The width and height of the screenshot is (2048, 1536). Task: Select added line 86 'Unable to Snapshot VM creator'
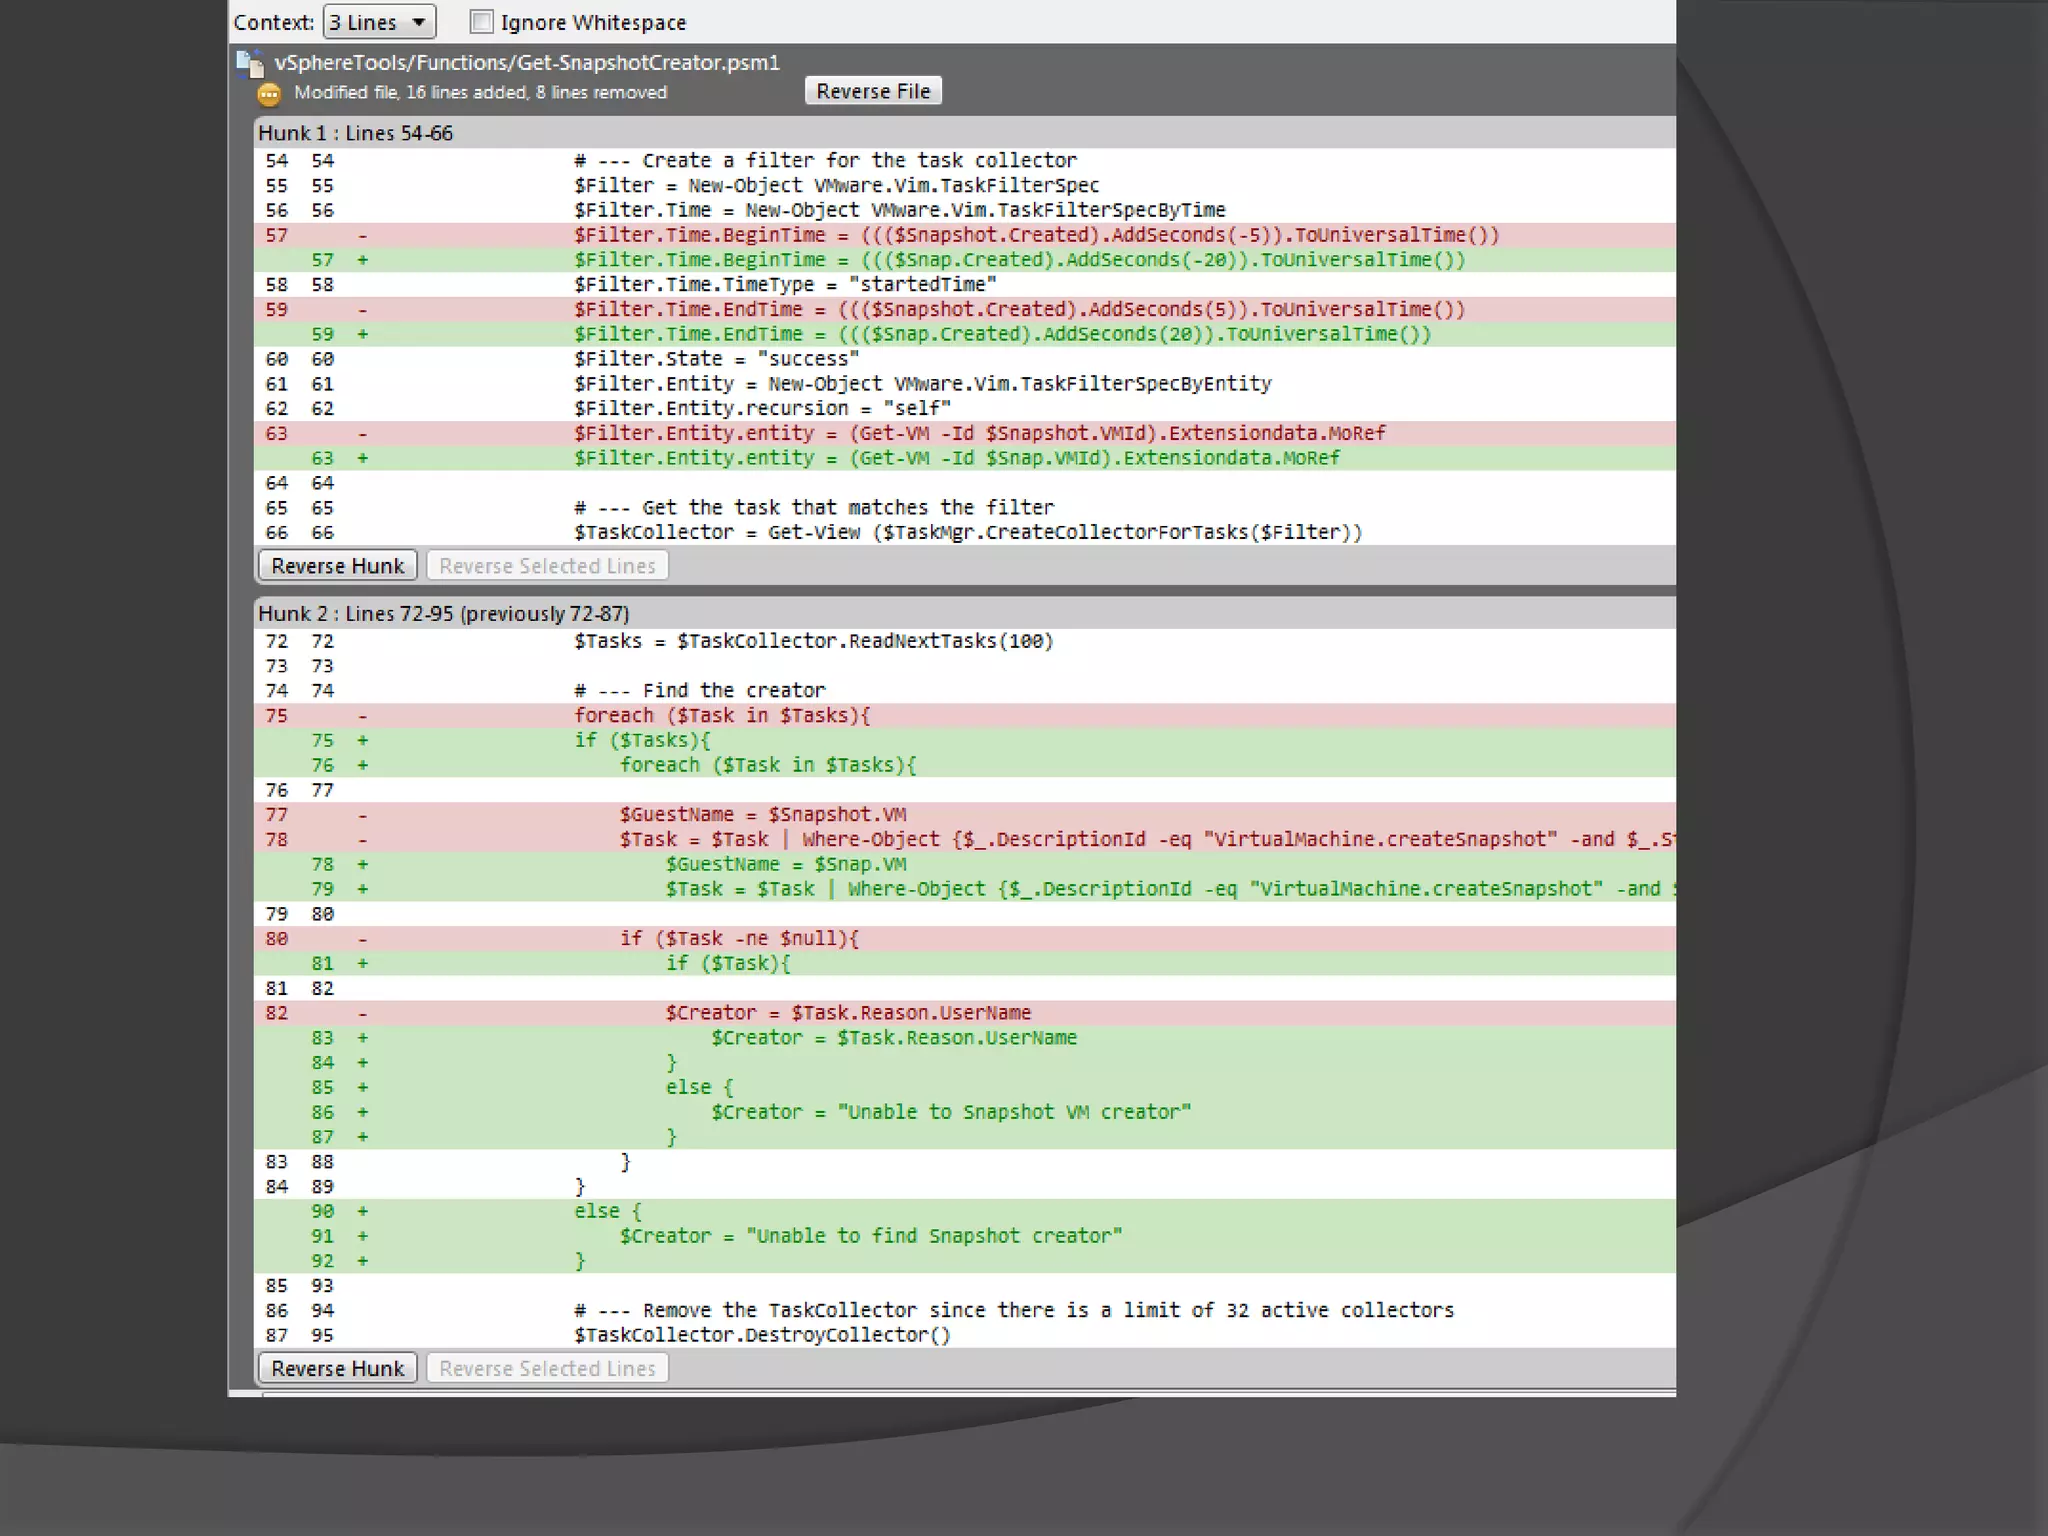(x=950, y=1113)
